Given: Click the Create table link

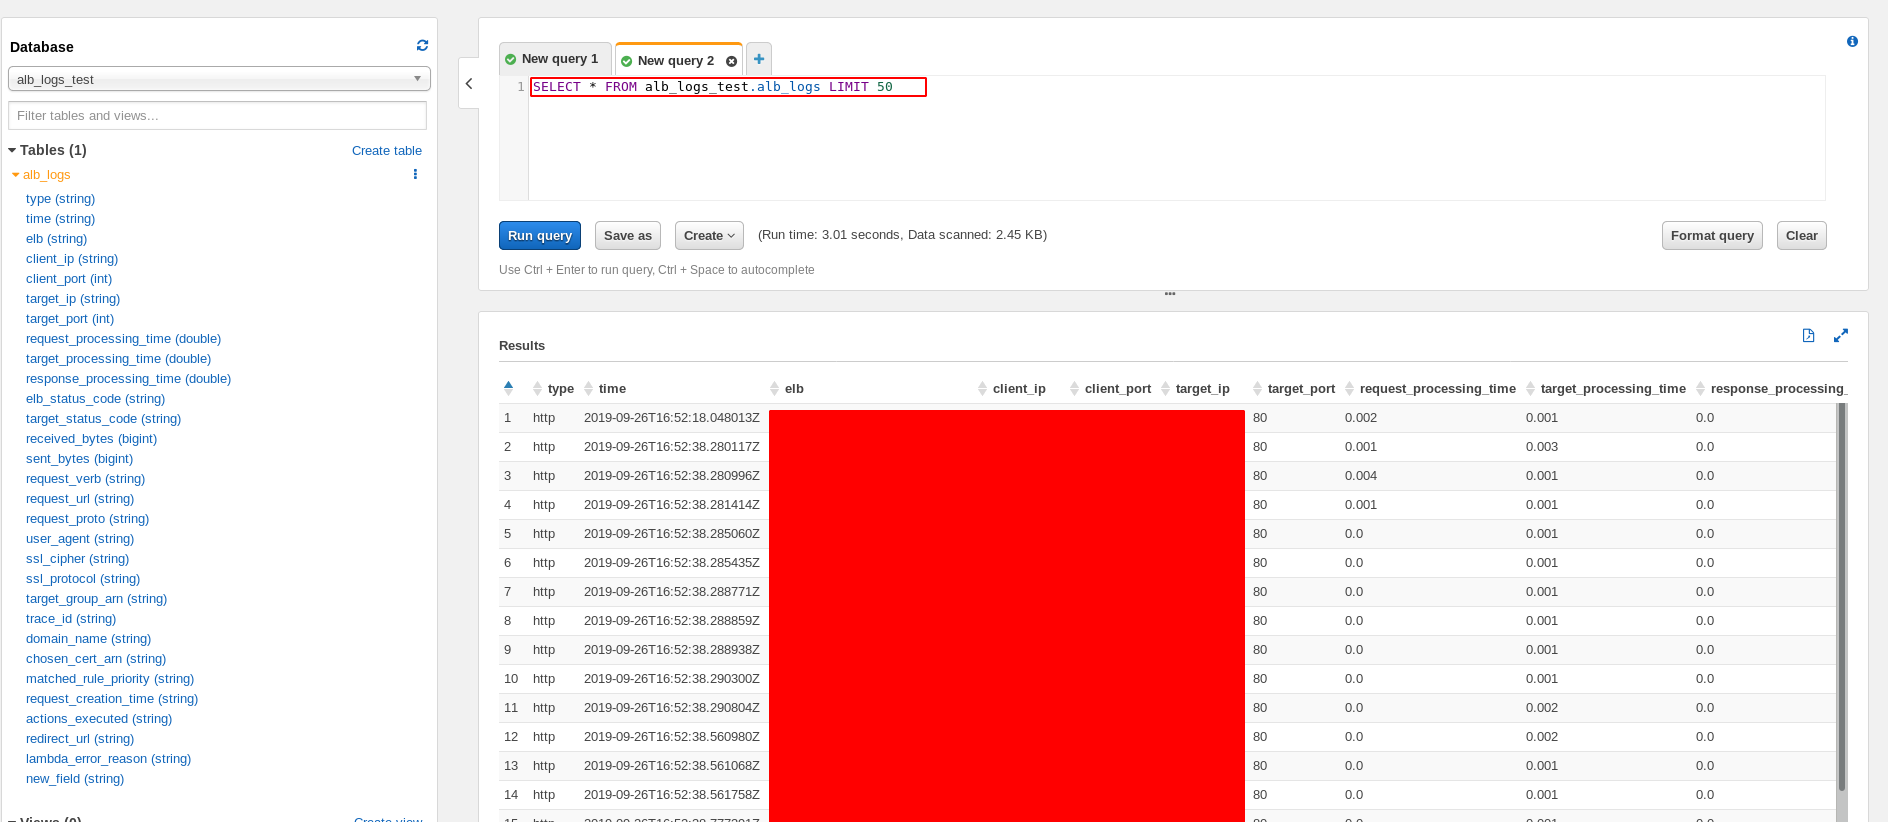Looking at the screenshot, I should (x=386, y=151).
